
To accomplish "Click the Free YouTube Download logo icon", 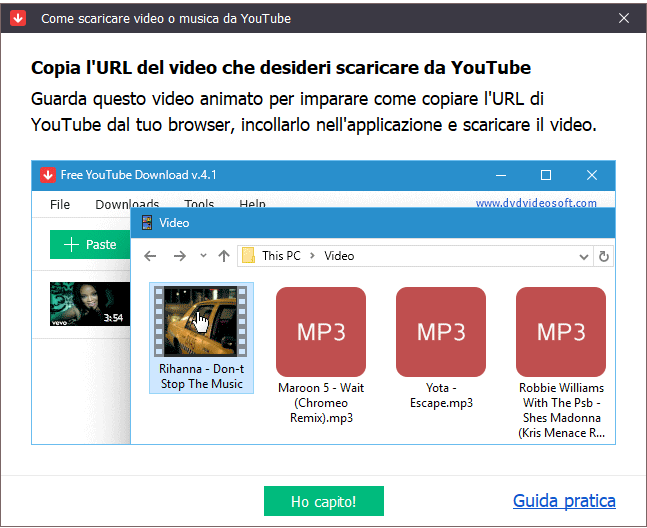I will click(x=47, y=175).
